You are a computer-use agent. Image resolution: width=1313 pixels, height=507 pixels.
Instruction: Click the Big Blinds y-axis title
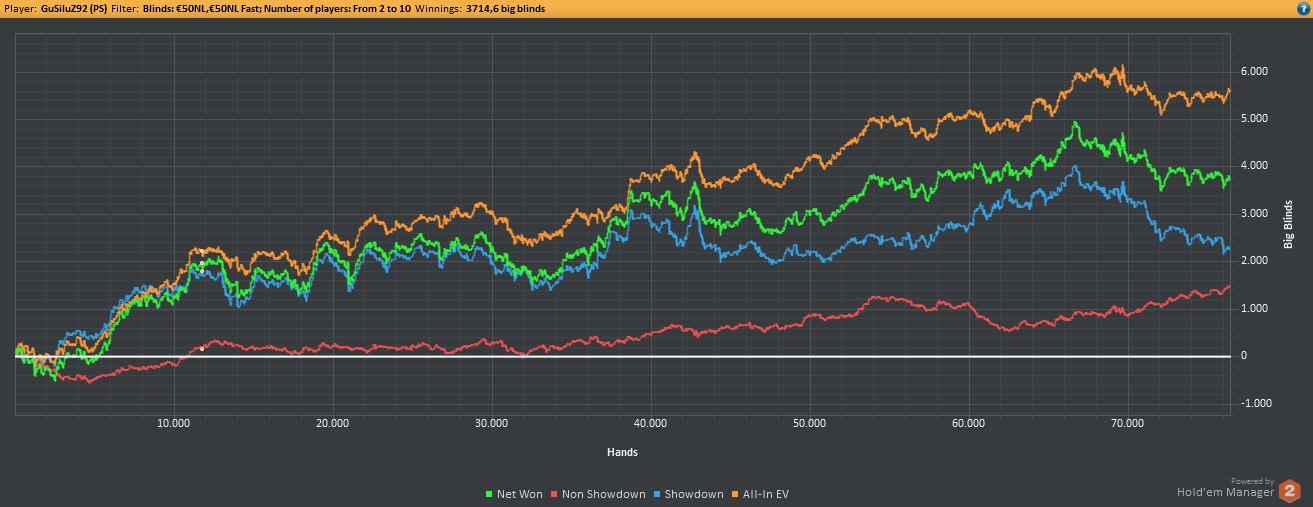click(x=1288, y=224)
